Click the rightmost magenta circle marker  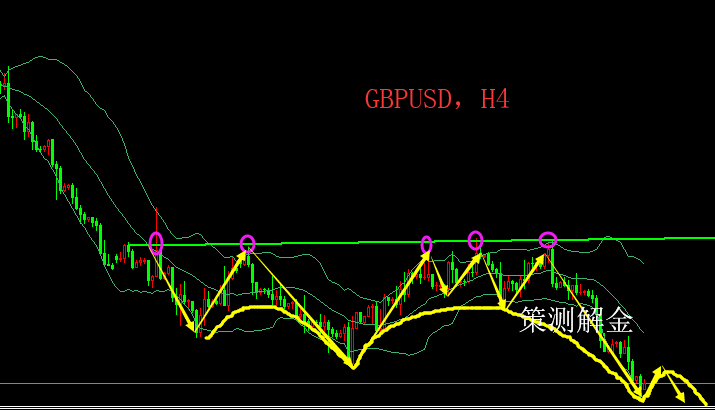pyautogui.click(x=548, y=239)
